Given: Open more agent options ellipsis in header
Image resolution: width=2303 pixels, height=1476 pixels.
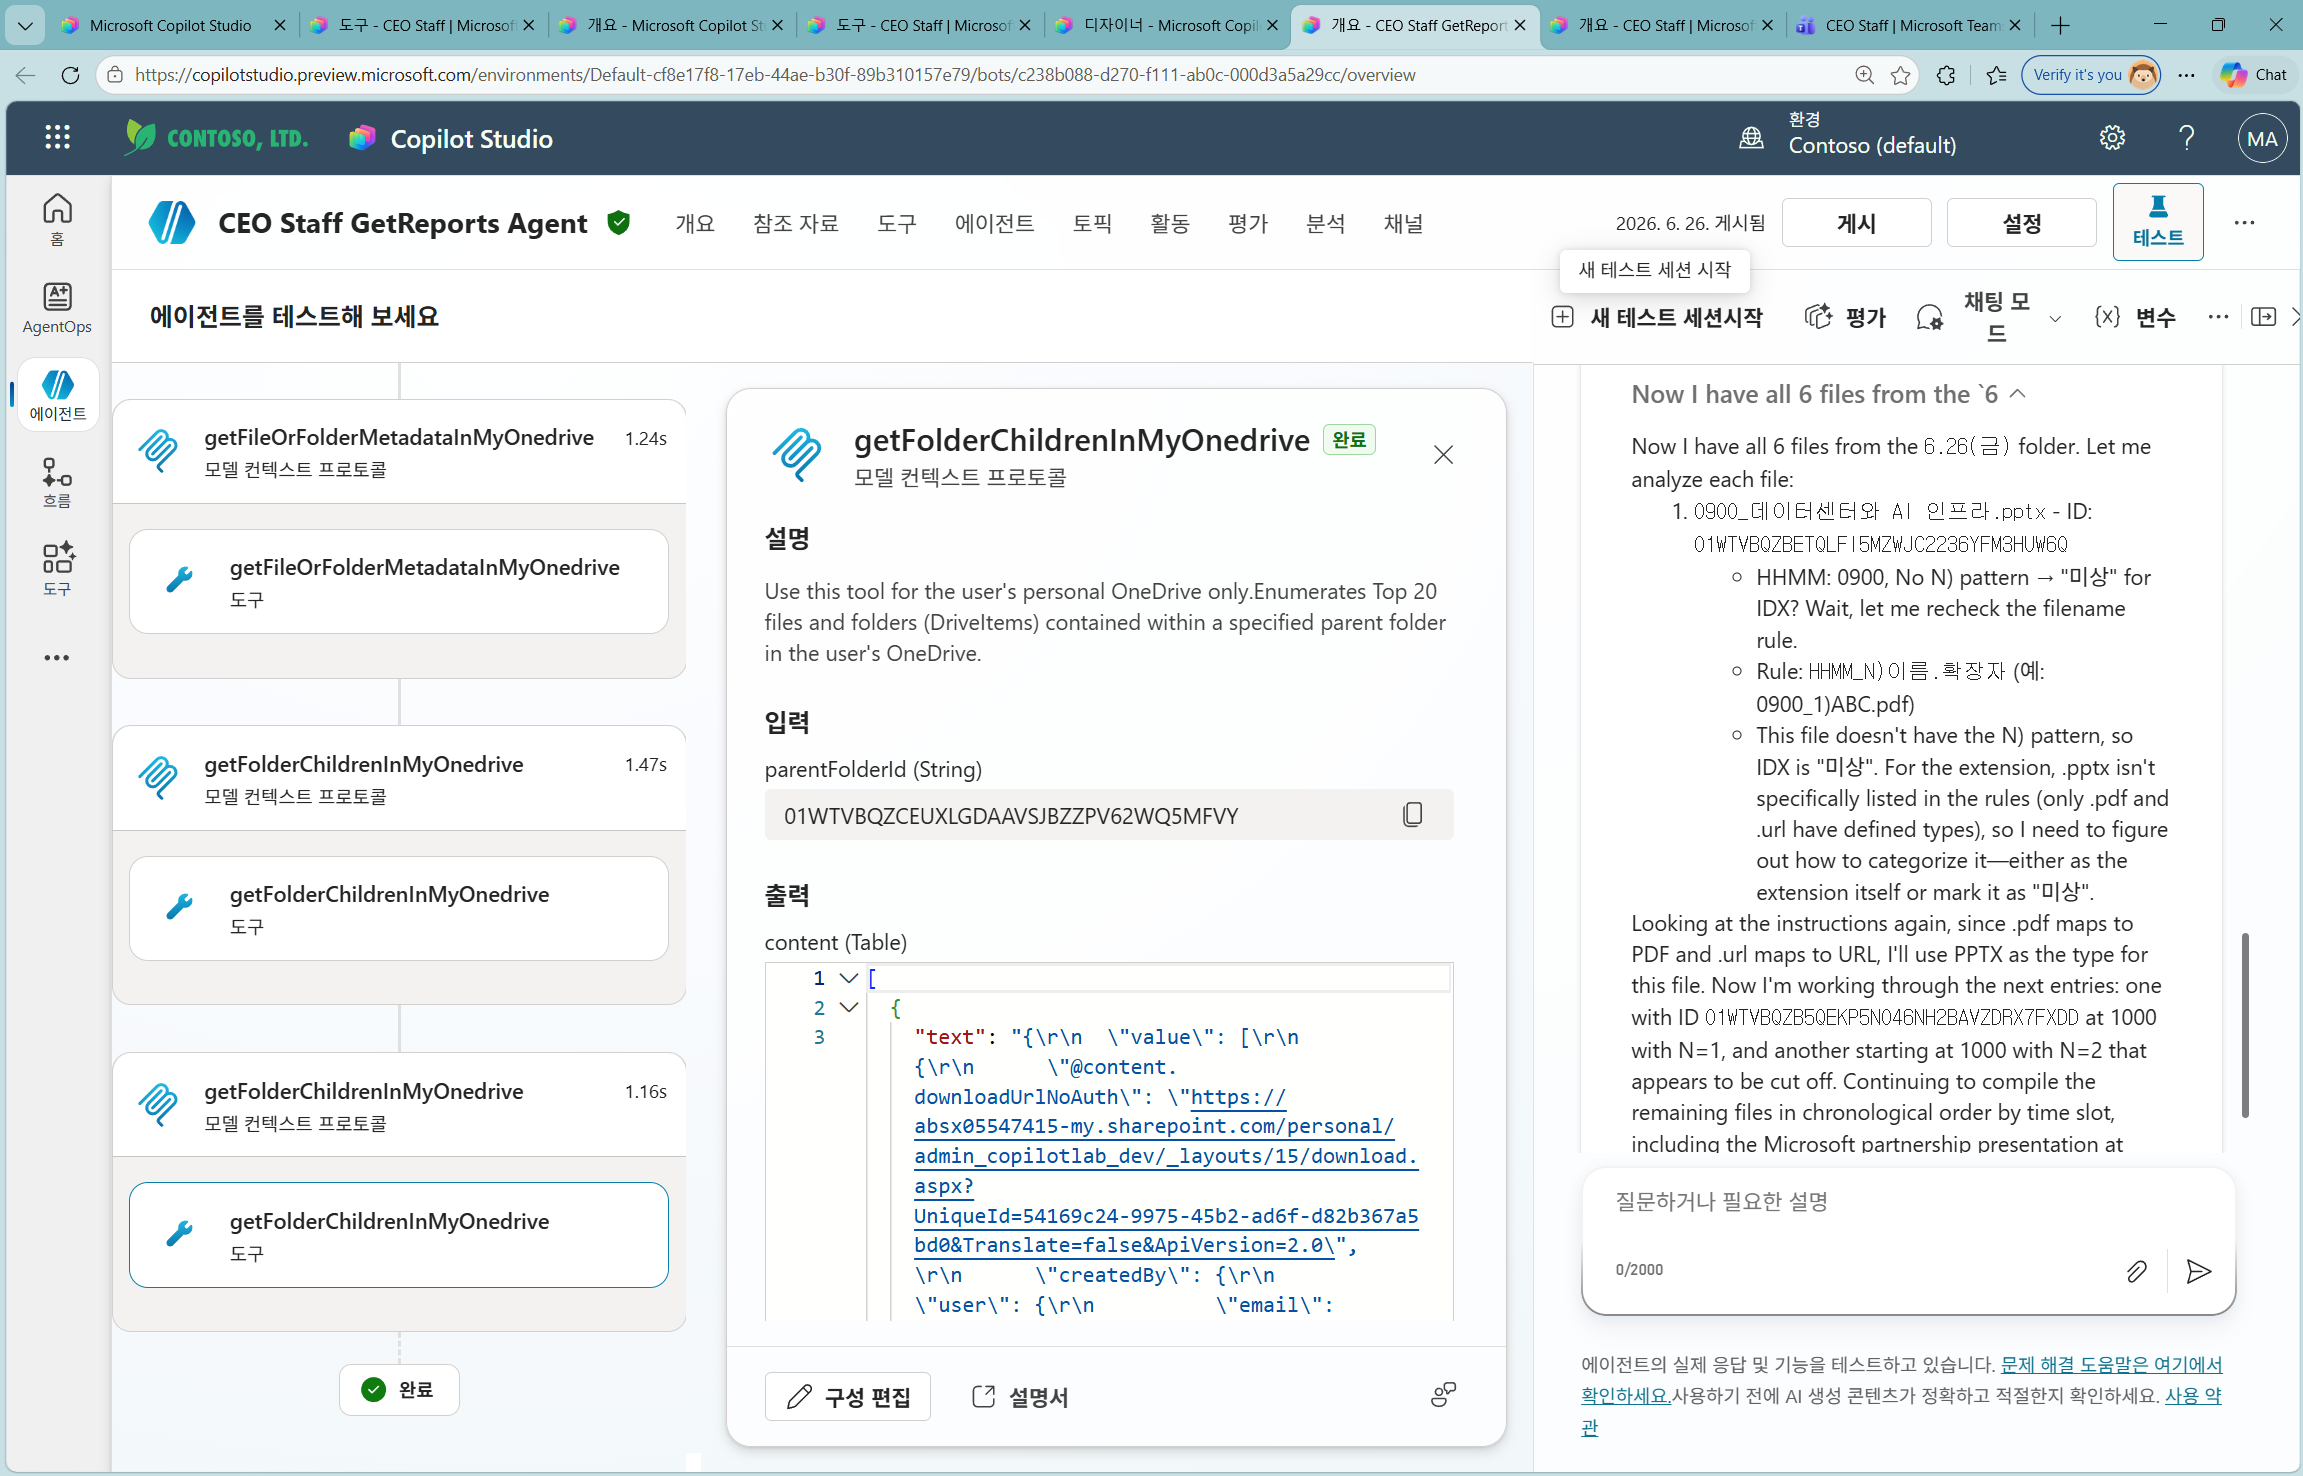Looking at the screenshot, I should point(2244,223).
